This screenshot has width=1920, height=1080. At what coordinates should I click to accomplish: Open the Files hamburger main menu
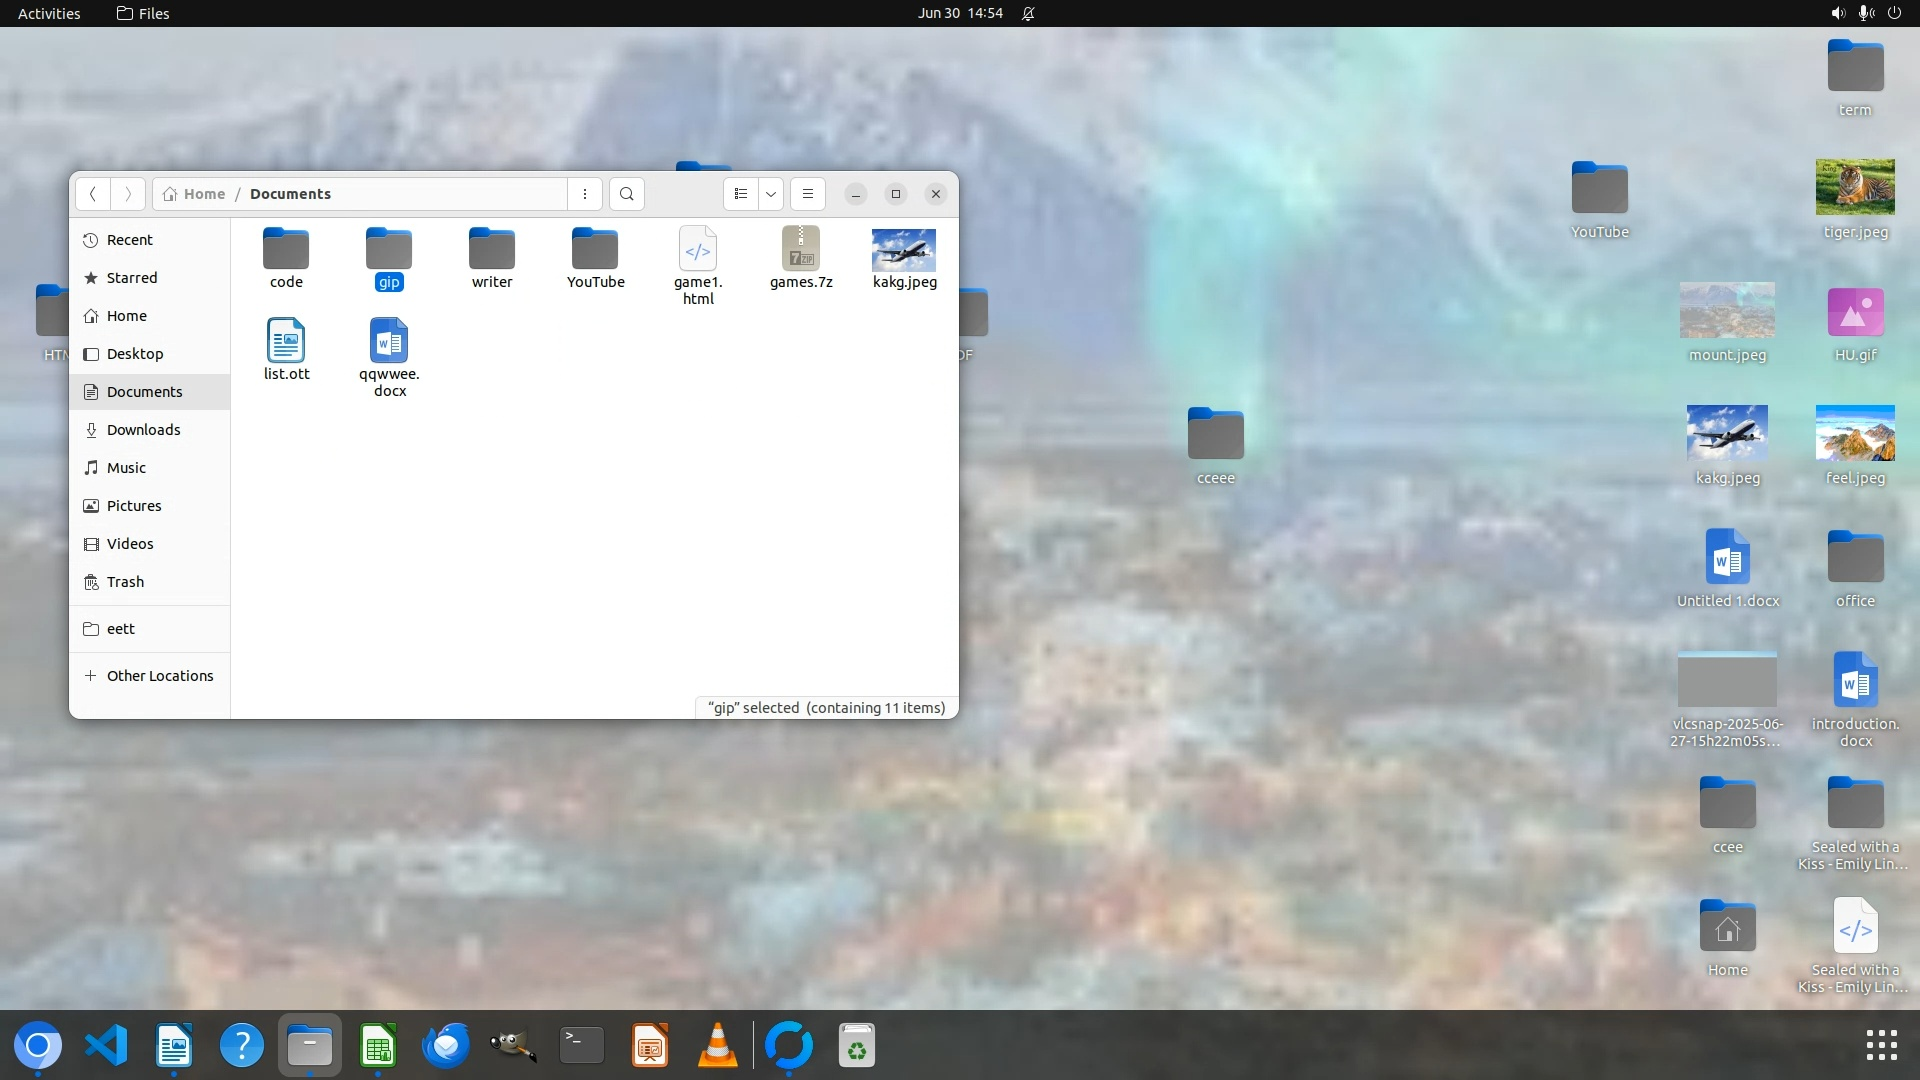coord(808,194)
